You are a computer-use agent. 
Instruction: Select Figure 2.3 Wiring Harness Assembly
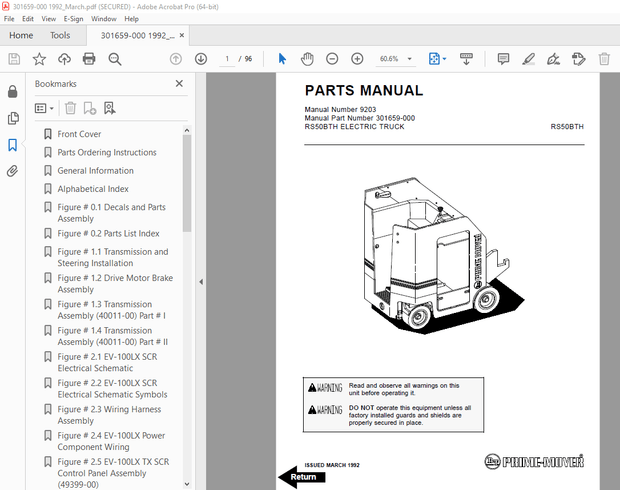coord(109,415)
